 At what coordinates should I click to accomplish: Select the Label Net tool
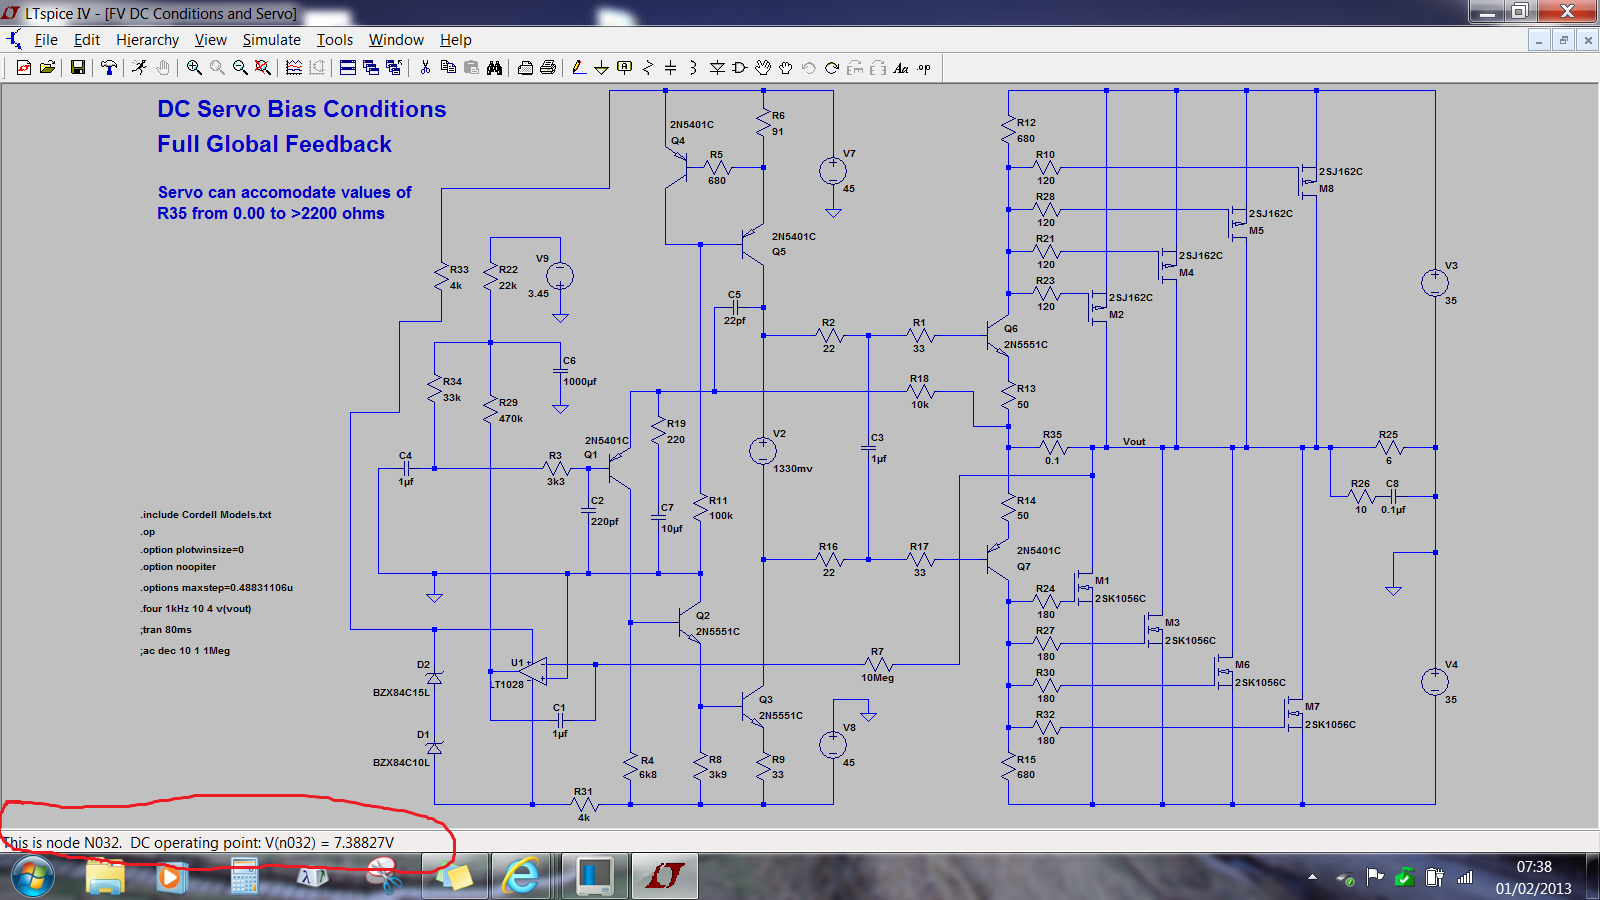point(625,68)
